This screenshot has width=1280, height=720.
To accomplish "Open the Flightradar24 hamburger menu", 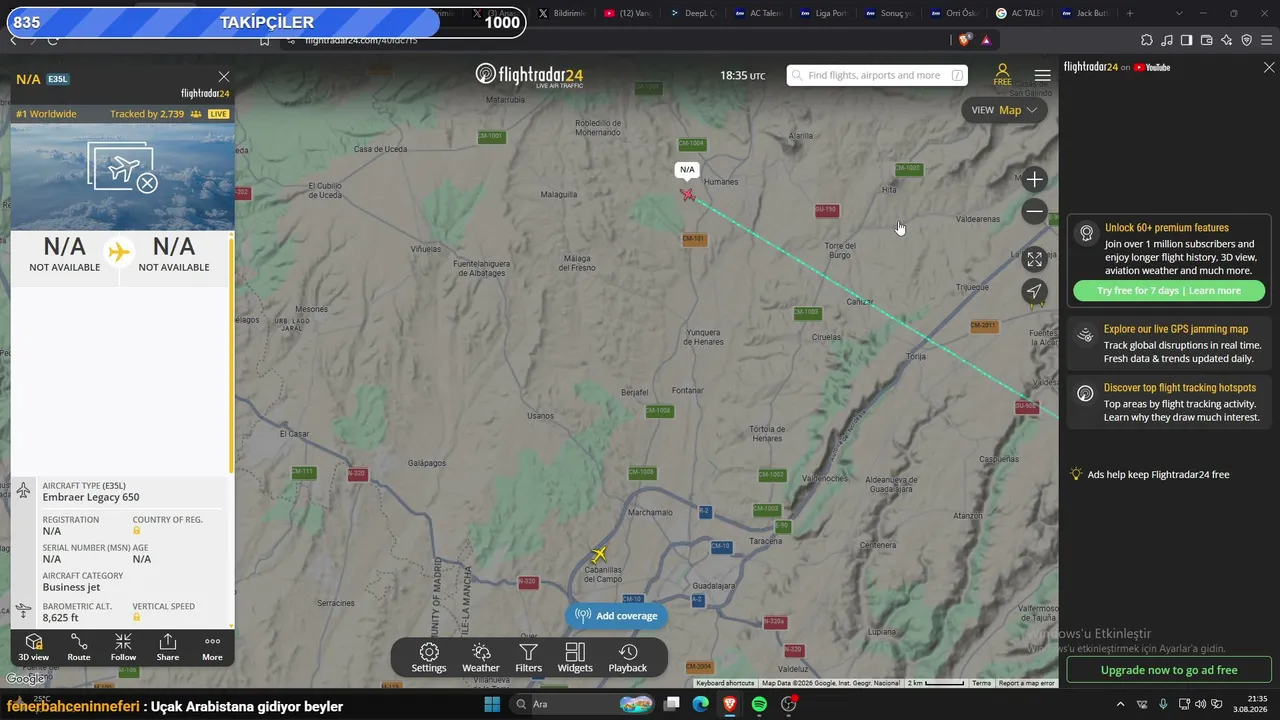I will click(x=1043, y=76).
